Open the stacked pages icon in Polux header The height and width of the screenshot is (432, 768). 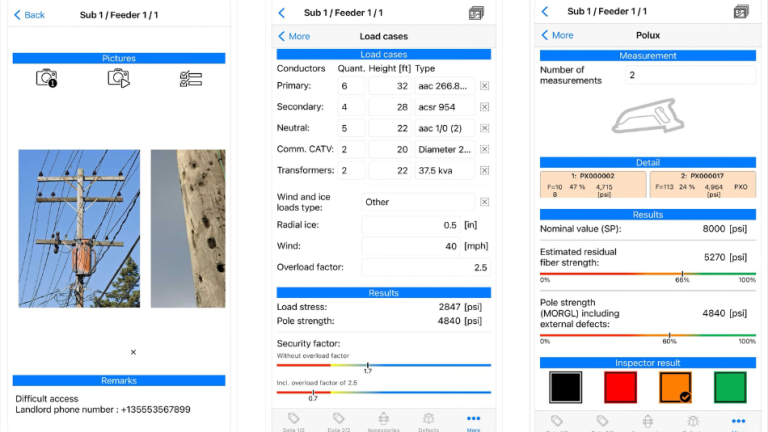click(x=741, y=11)
